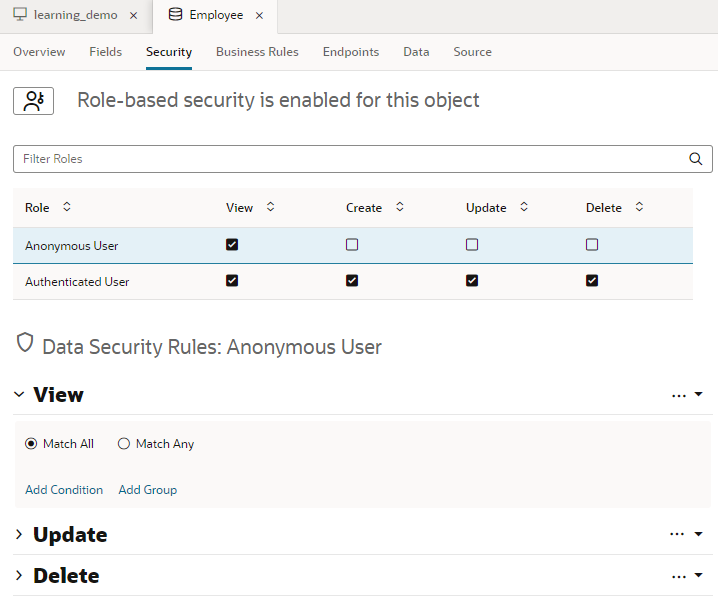Enable Create permission for Anonymous User

pyautogui.click(x=352, y=245)
